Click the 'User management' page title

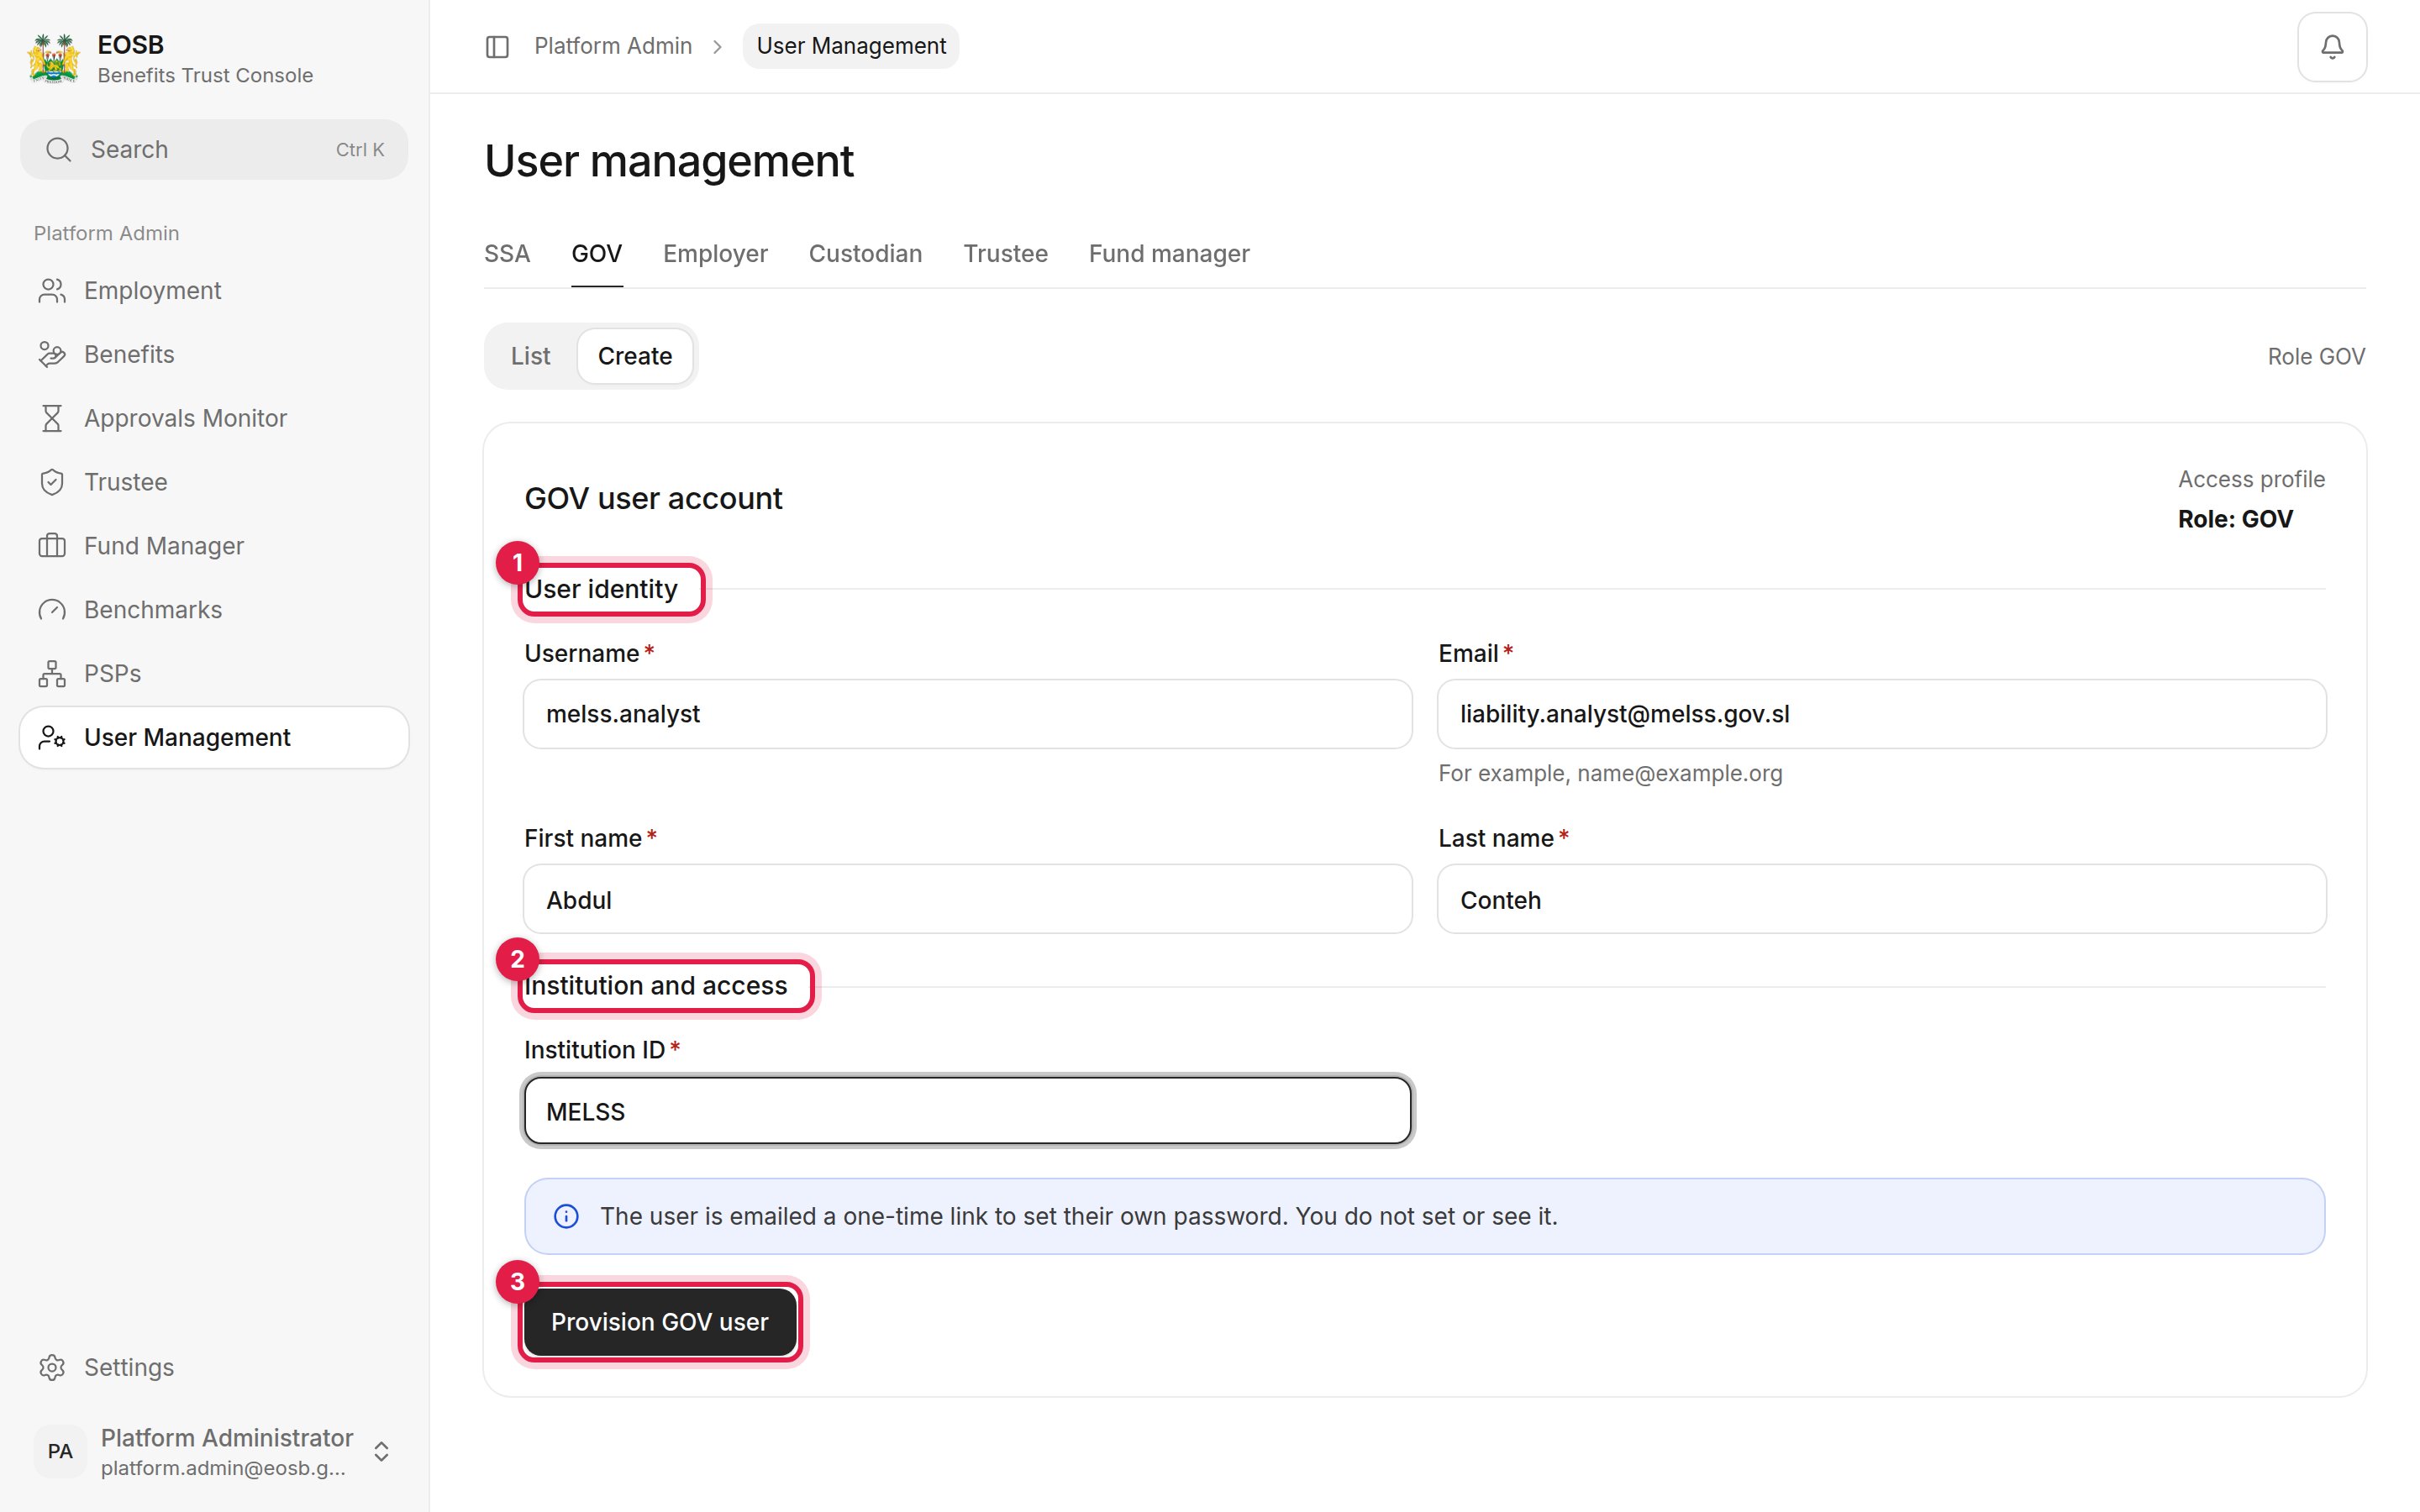pyautogui.click(x=669, y=161)
